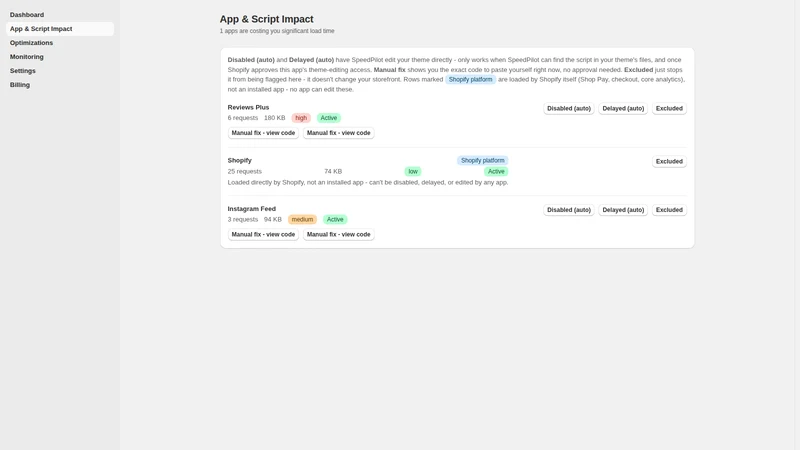
Task: Mark Reviews Plus as Excluded
Action: (669, 108)
